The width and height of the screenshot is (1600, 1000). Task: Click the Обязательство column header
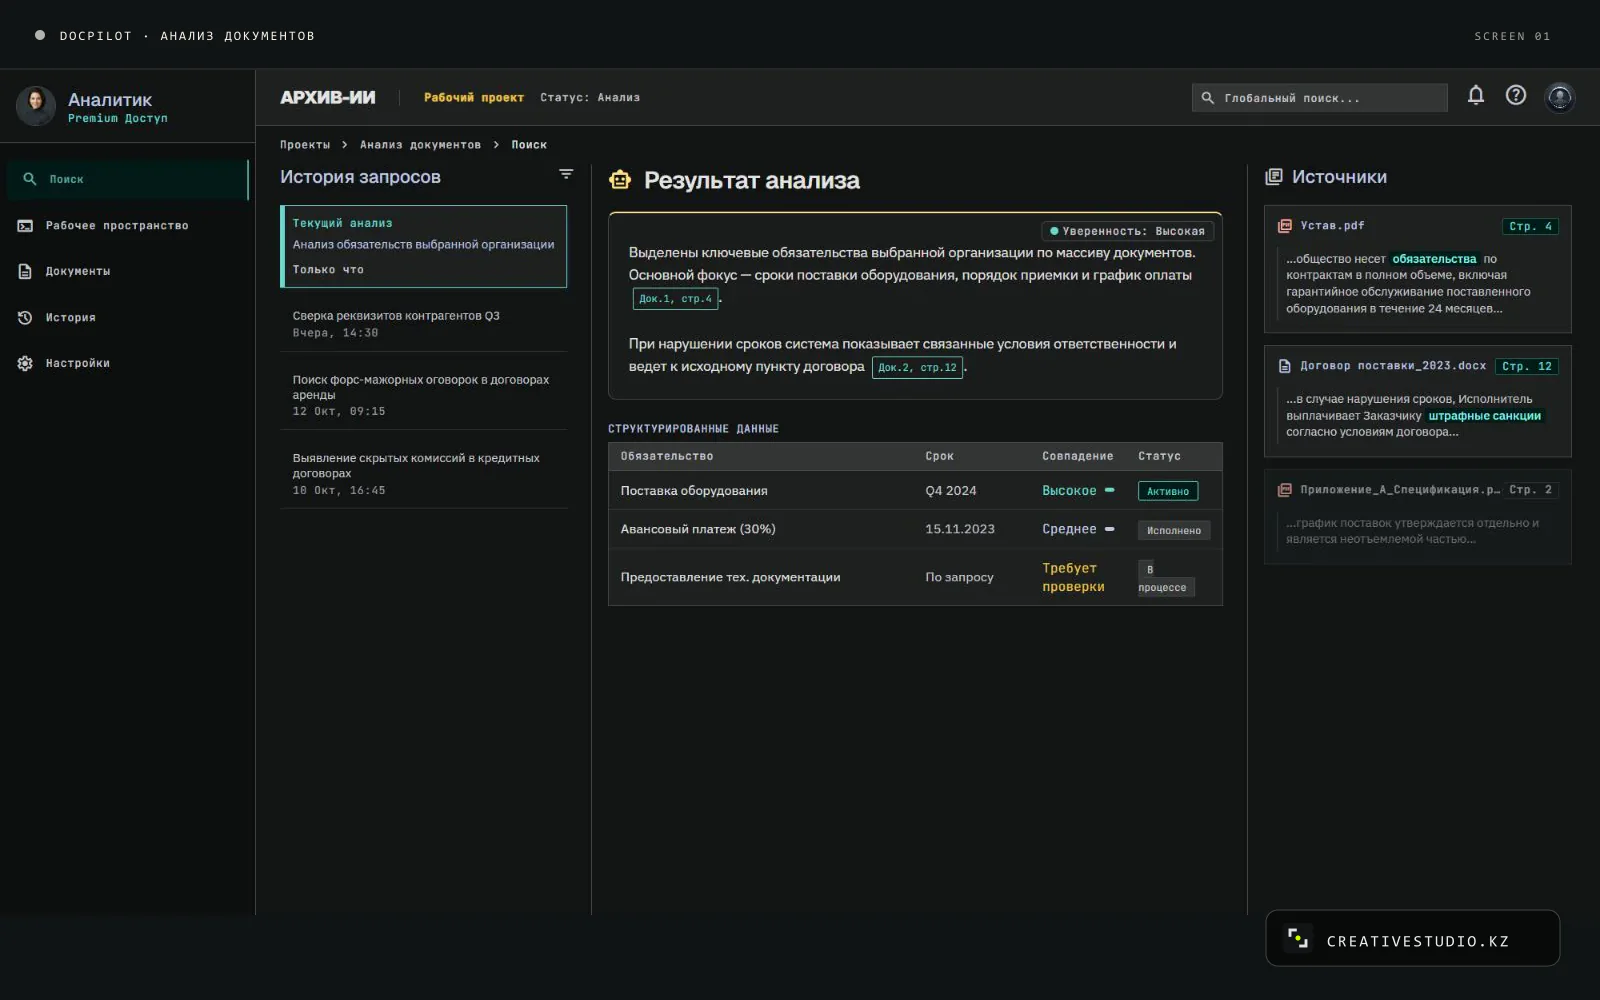click(x=667, y=456)
